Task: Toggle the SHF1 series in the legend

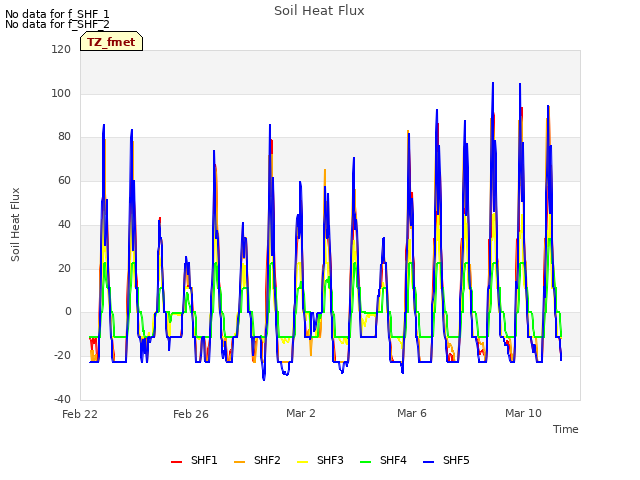Action: pyautogui.click(x=194, y=460)
